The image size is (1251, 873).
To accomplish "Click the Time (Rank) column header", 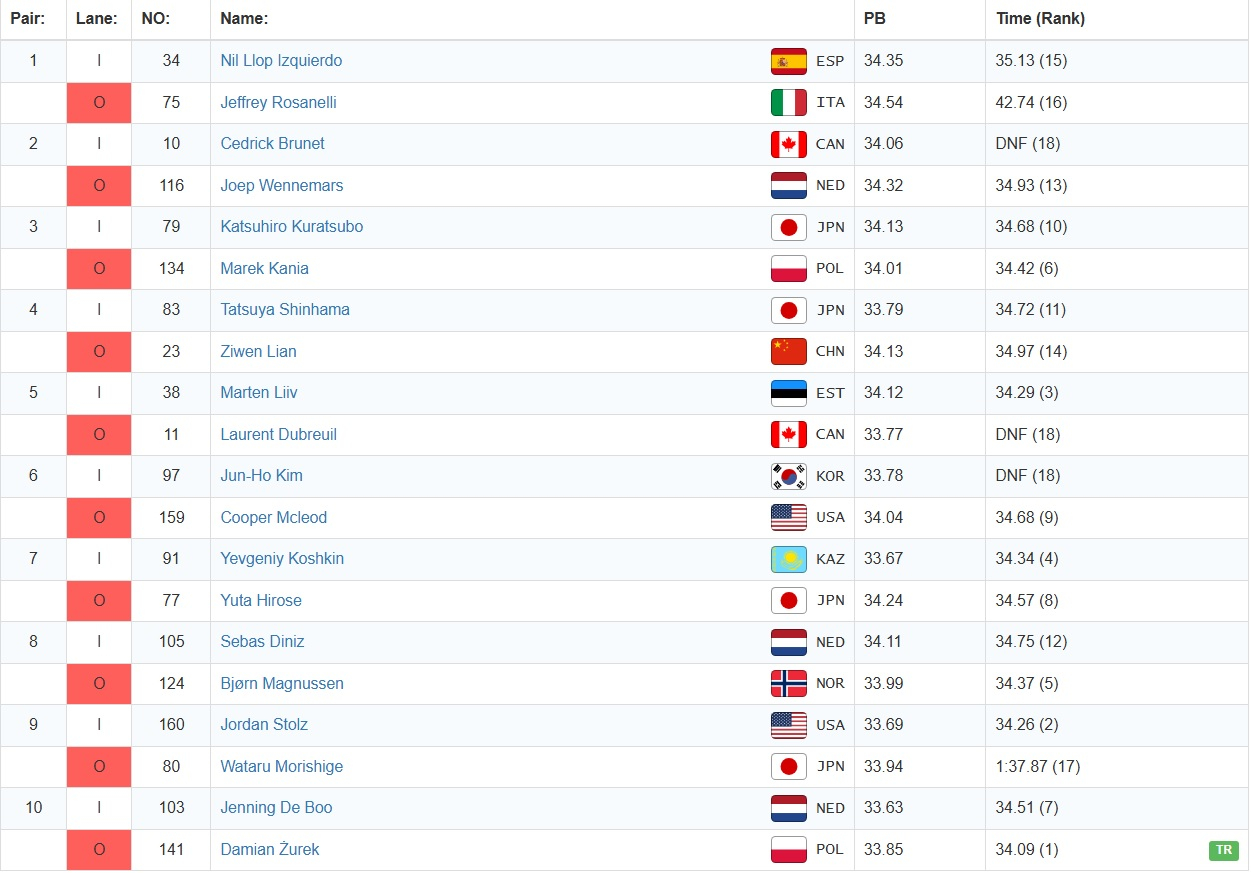I will pos(1040,19).
